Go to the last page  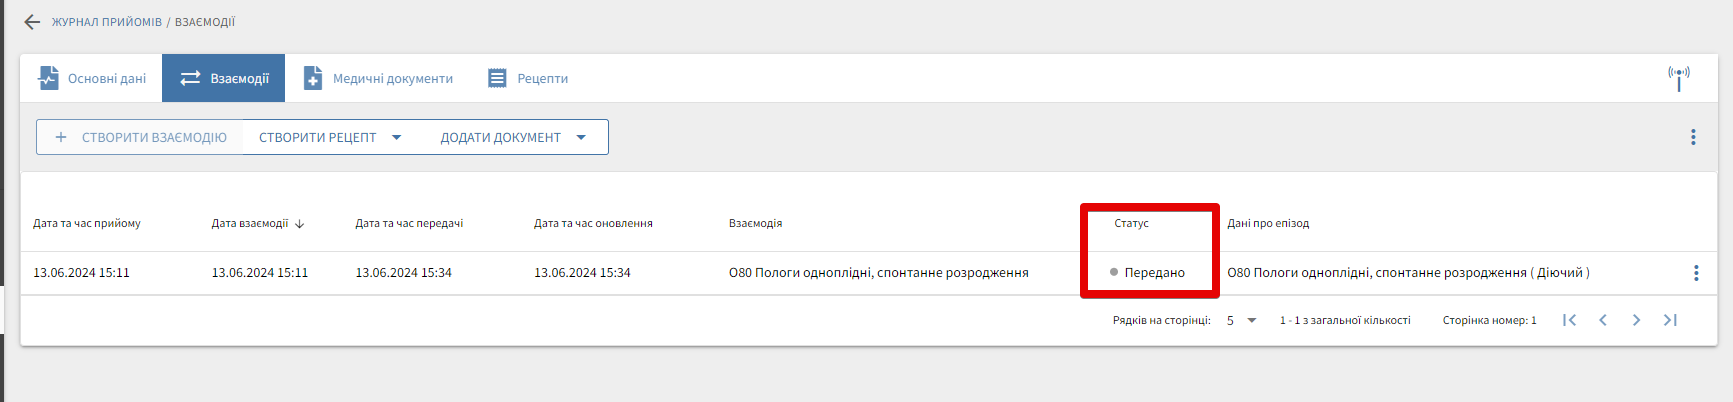1670,320
